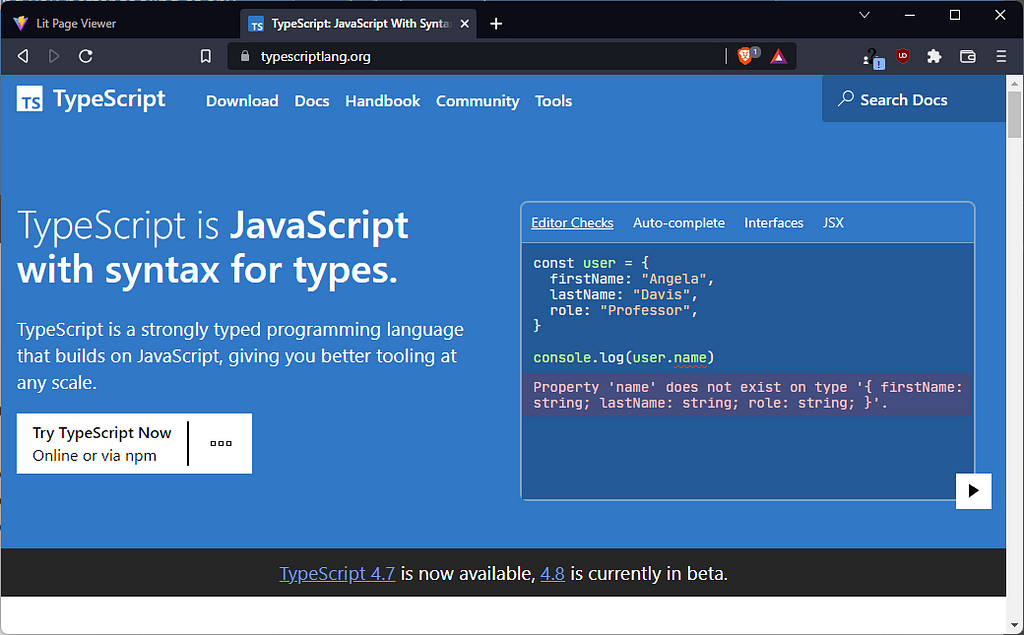Viewport: 1024px width, 635px height.
Task: Open Brave Rewards triangle icon
Action: click(778, 57)
